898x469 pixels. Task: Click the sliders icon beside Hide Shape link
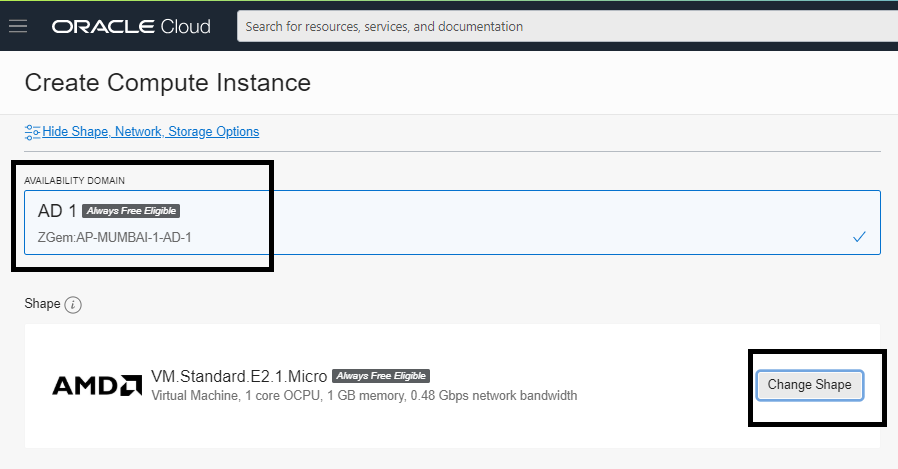(x=32, y=132)
